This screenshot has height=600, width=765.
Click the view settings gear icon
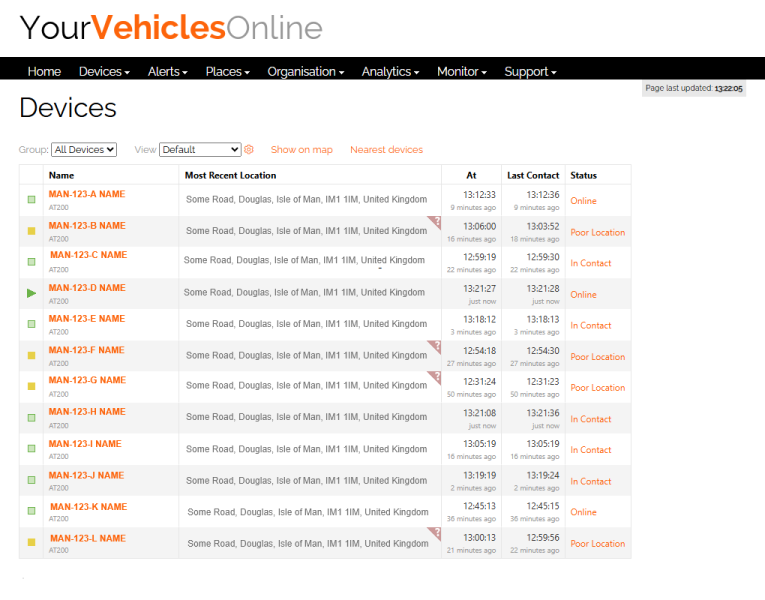pos(249,150)
